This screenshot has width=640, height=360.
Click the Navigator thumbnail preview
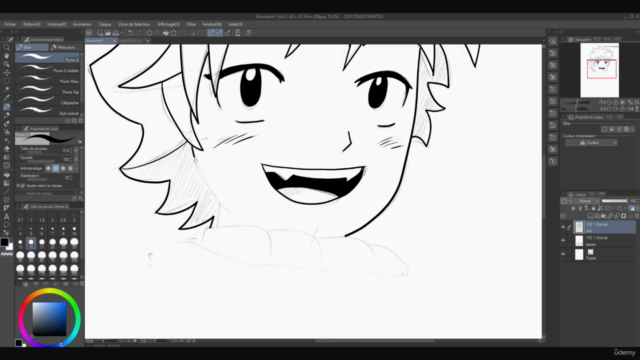[600, 70]
